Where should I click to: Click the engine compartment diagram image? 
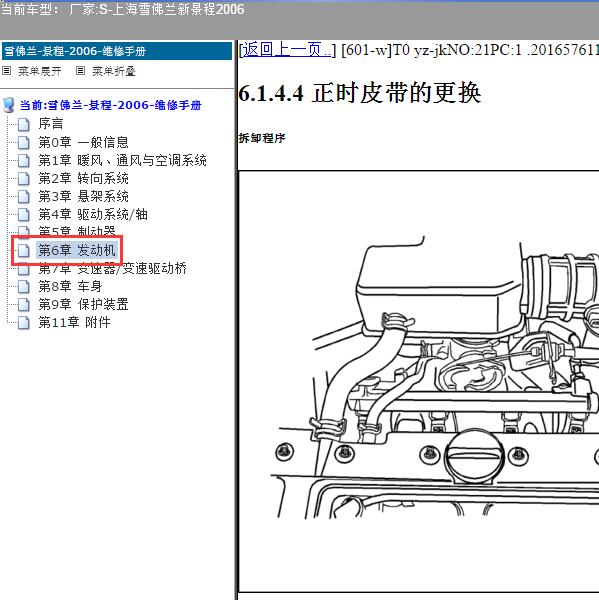pos(419,382)
